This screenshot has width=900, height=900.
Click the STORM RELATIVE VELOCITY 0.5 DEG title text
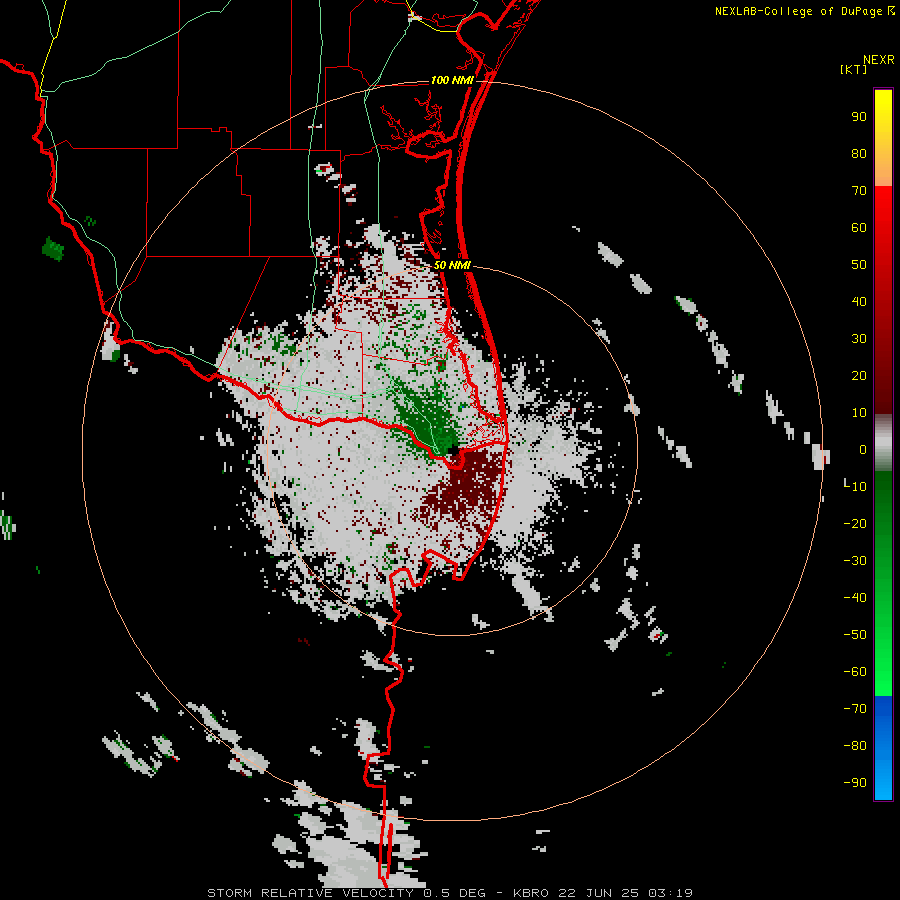[x=346, y=893]
